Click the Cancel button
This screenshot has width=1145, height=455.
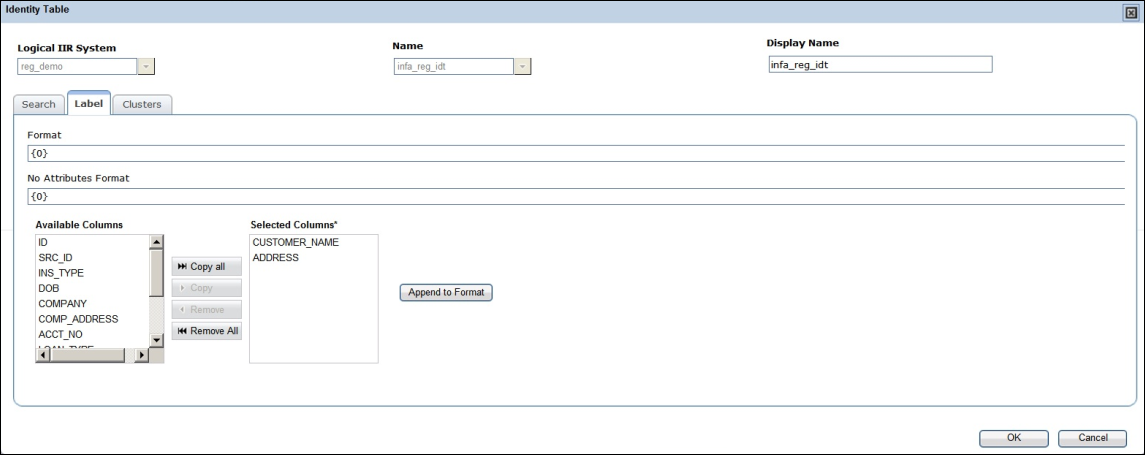tap(1093, 437)
